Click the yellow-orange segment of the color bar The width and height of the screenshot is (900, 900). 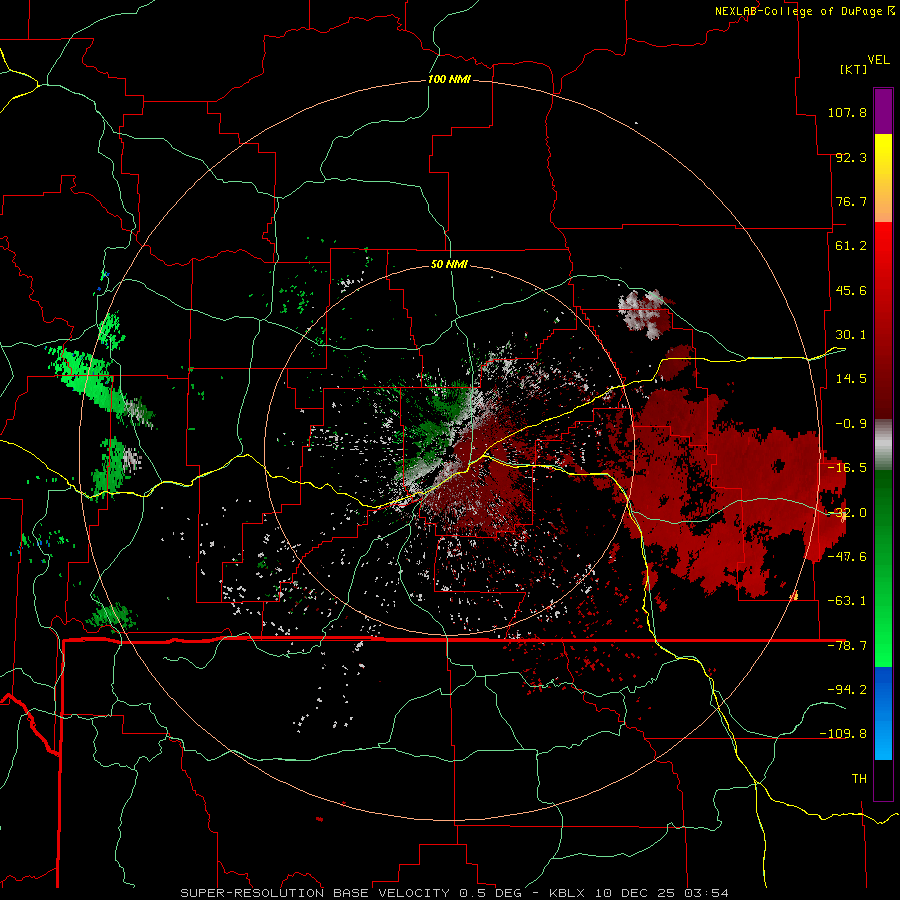(883, 178)
